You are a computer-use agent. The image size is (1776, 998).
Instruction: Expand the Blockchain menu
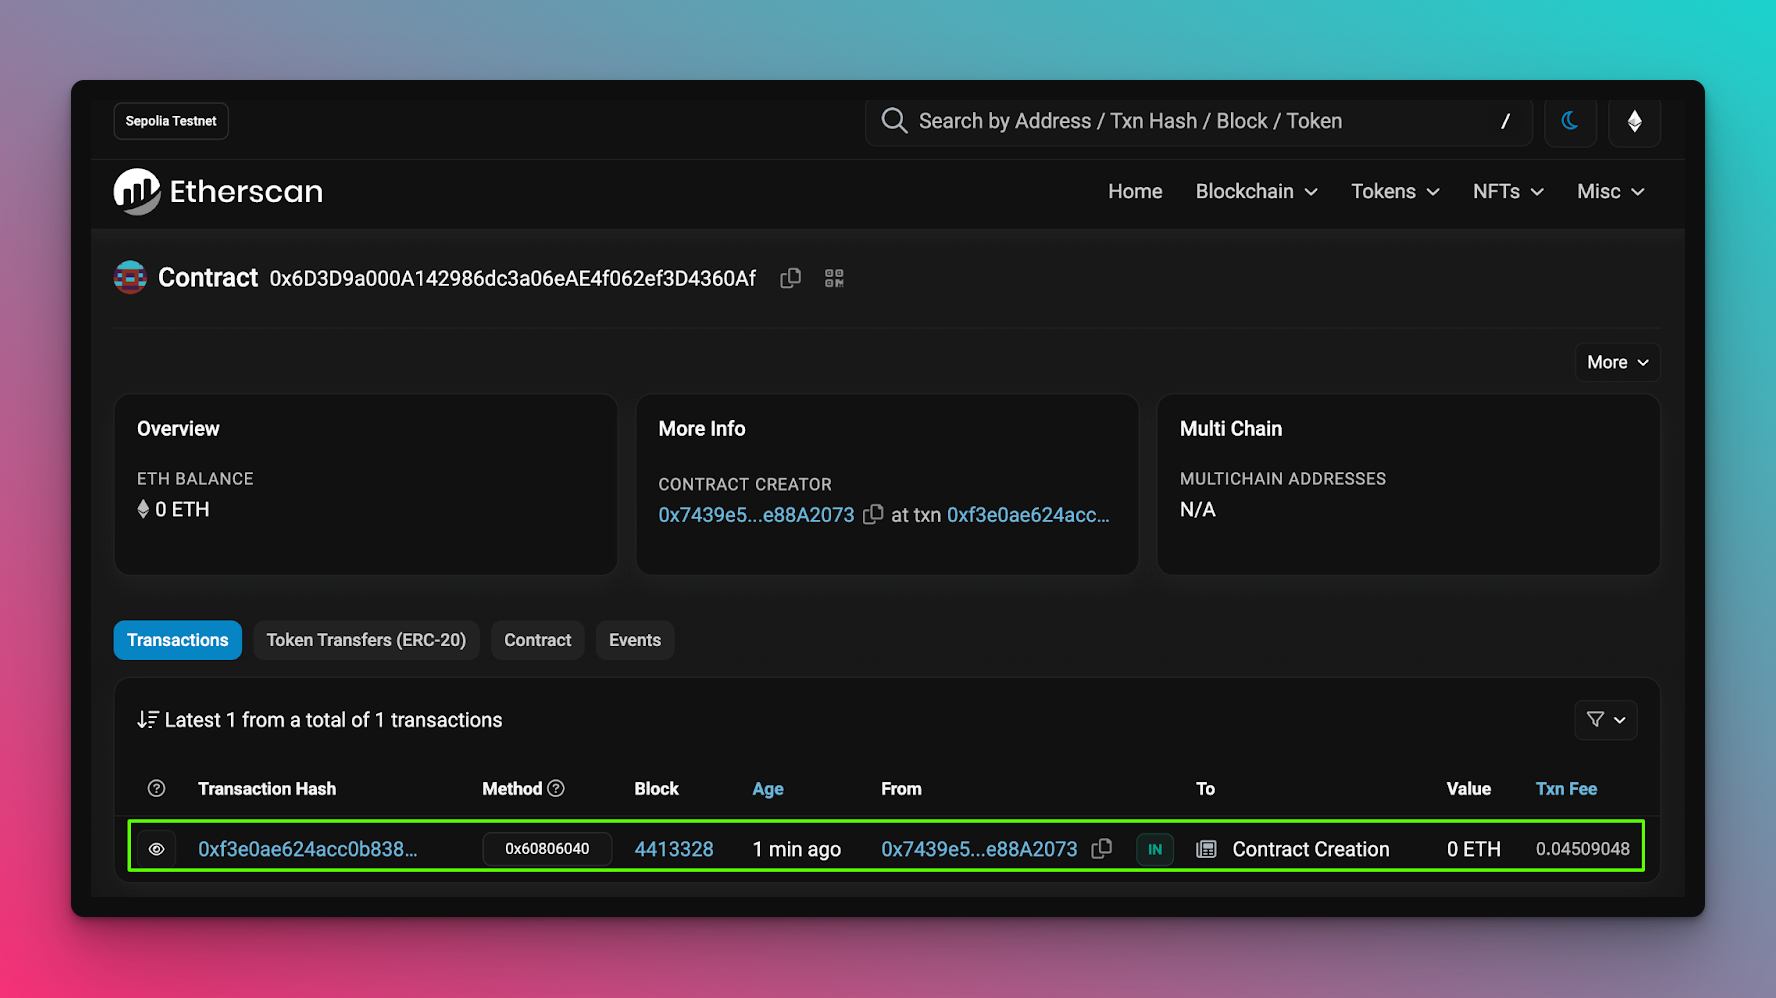[1256, 191]
